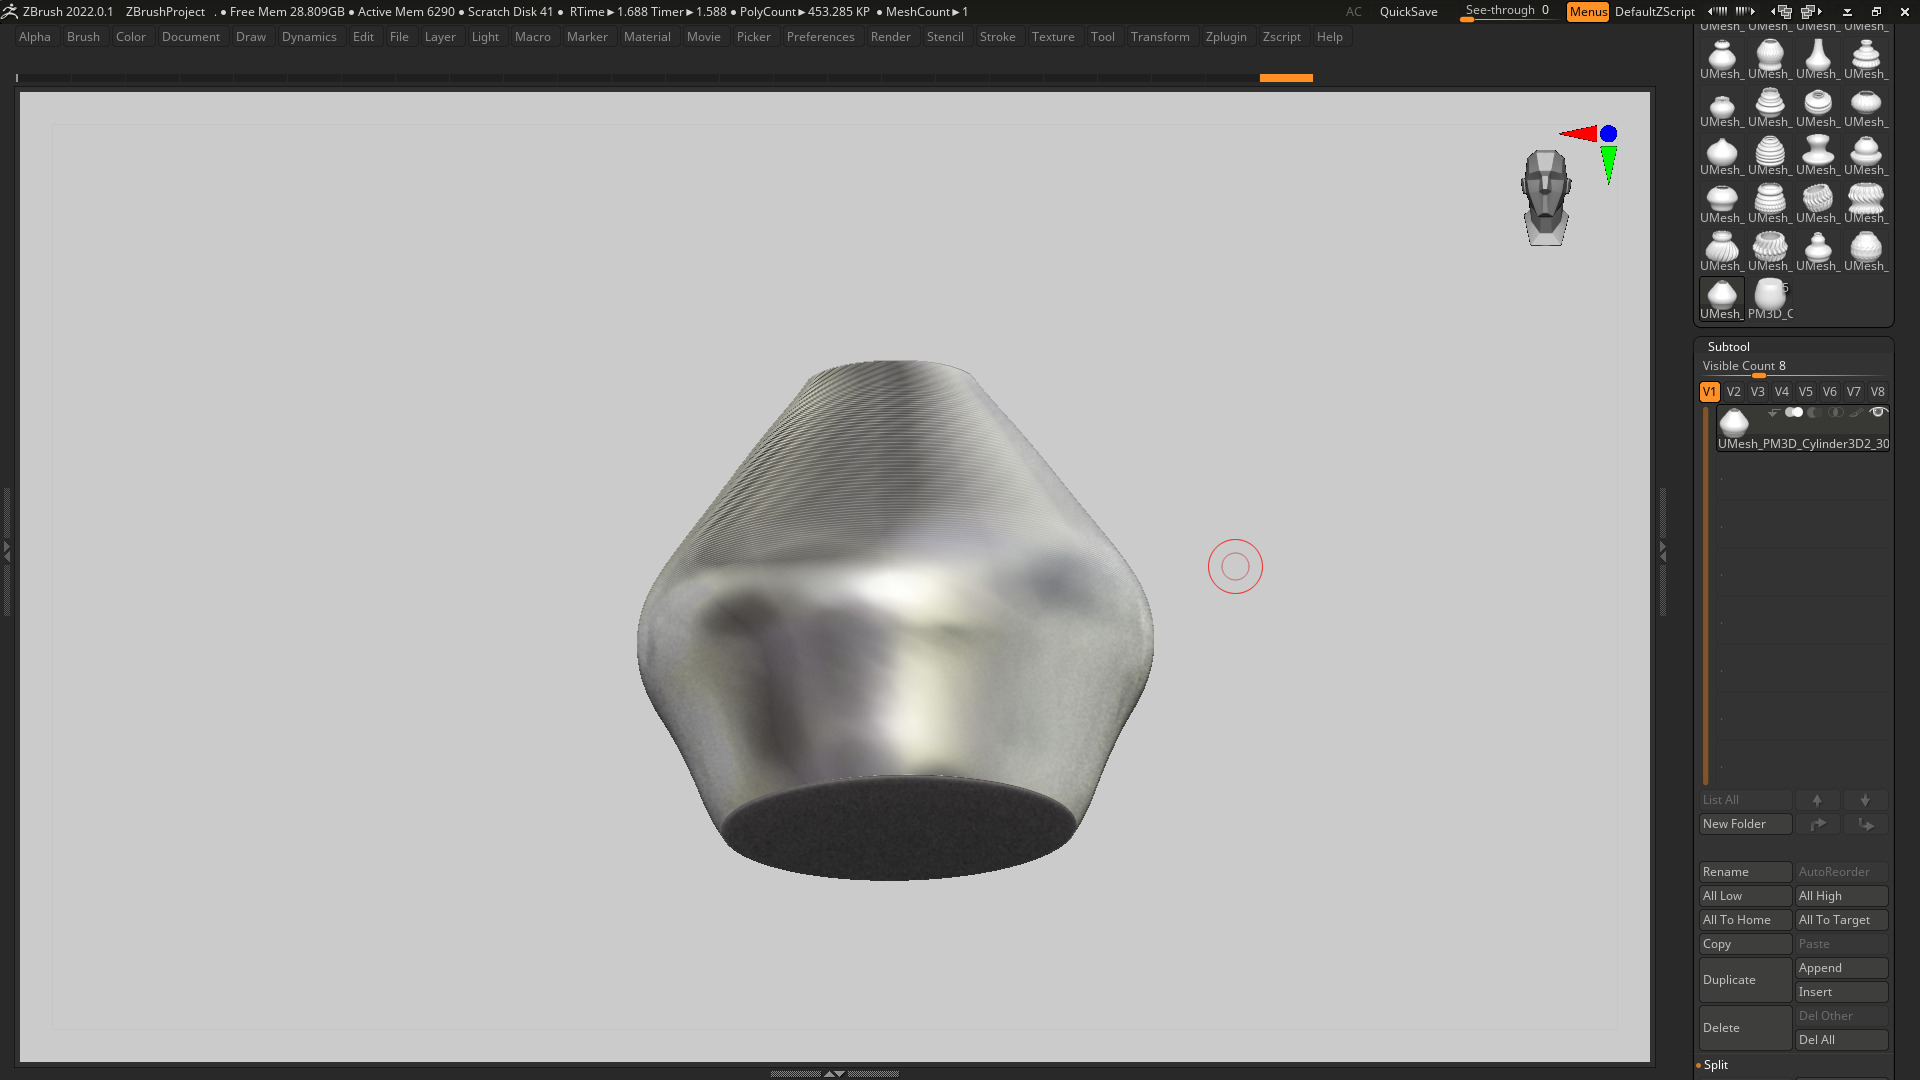Expand the left tray divider handle
Viewport: 1920px width, 1080px height.
6,550
